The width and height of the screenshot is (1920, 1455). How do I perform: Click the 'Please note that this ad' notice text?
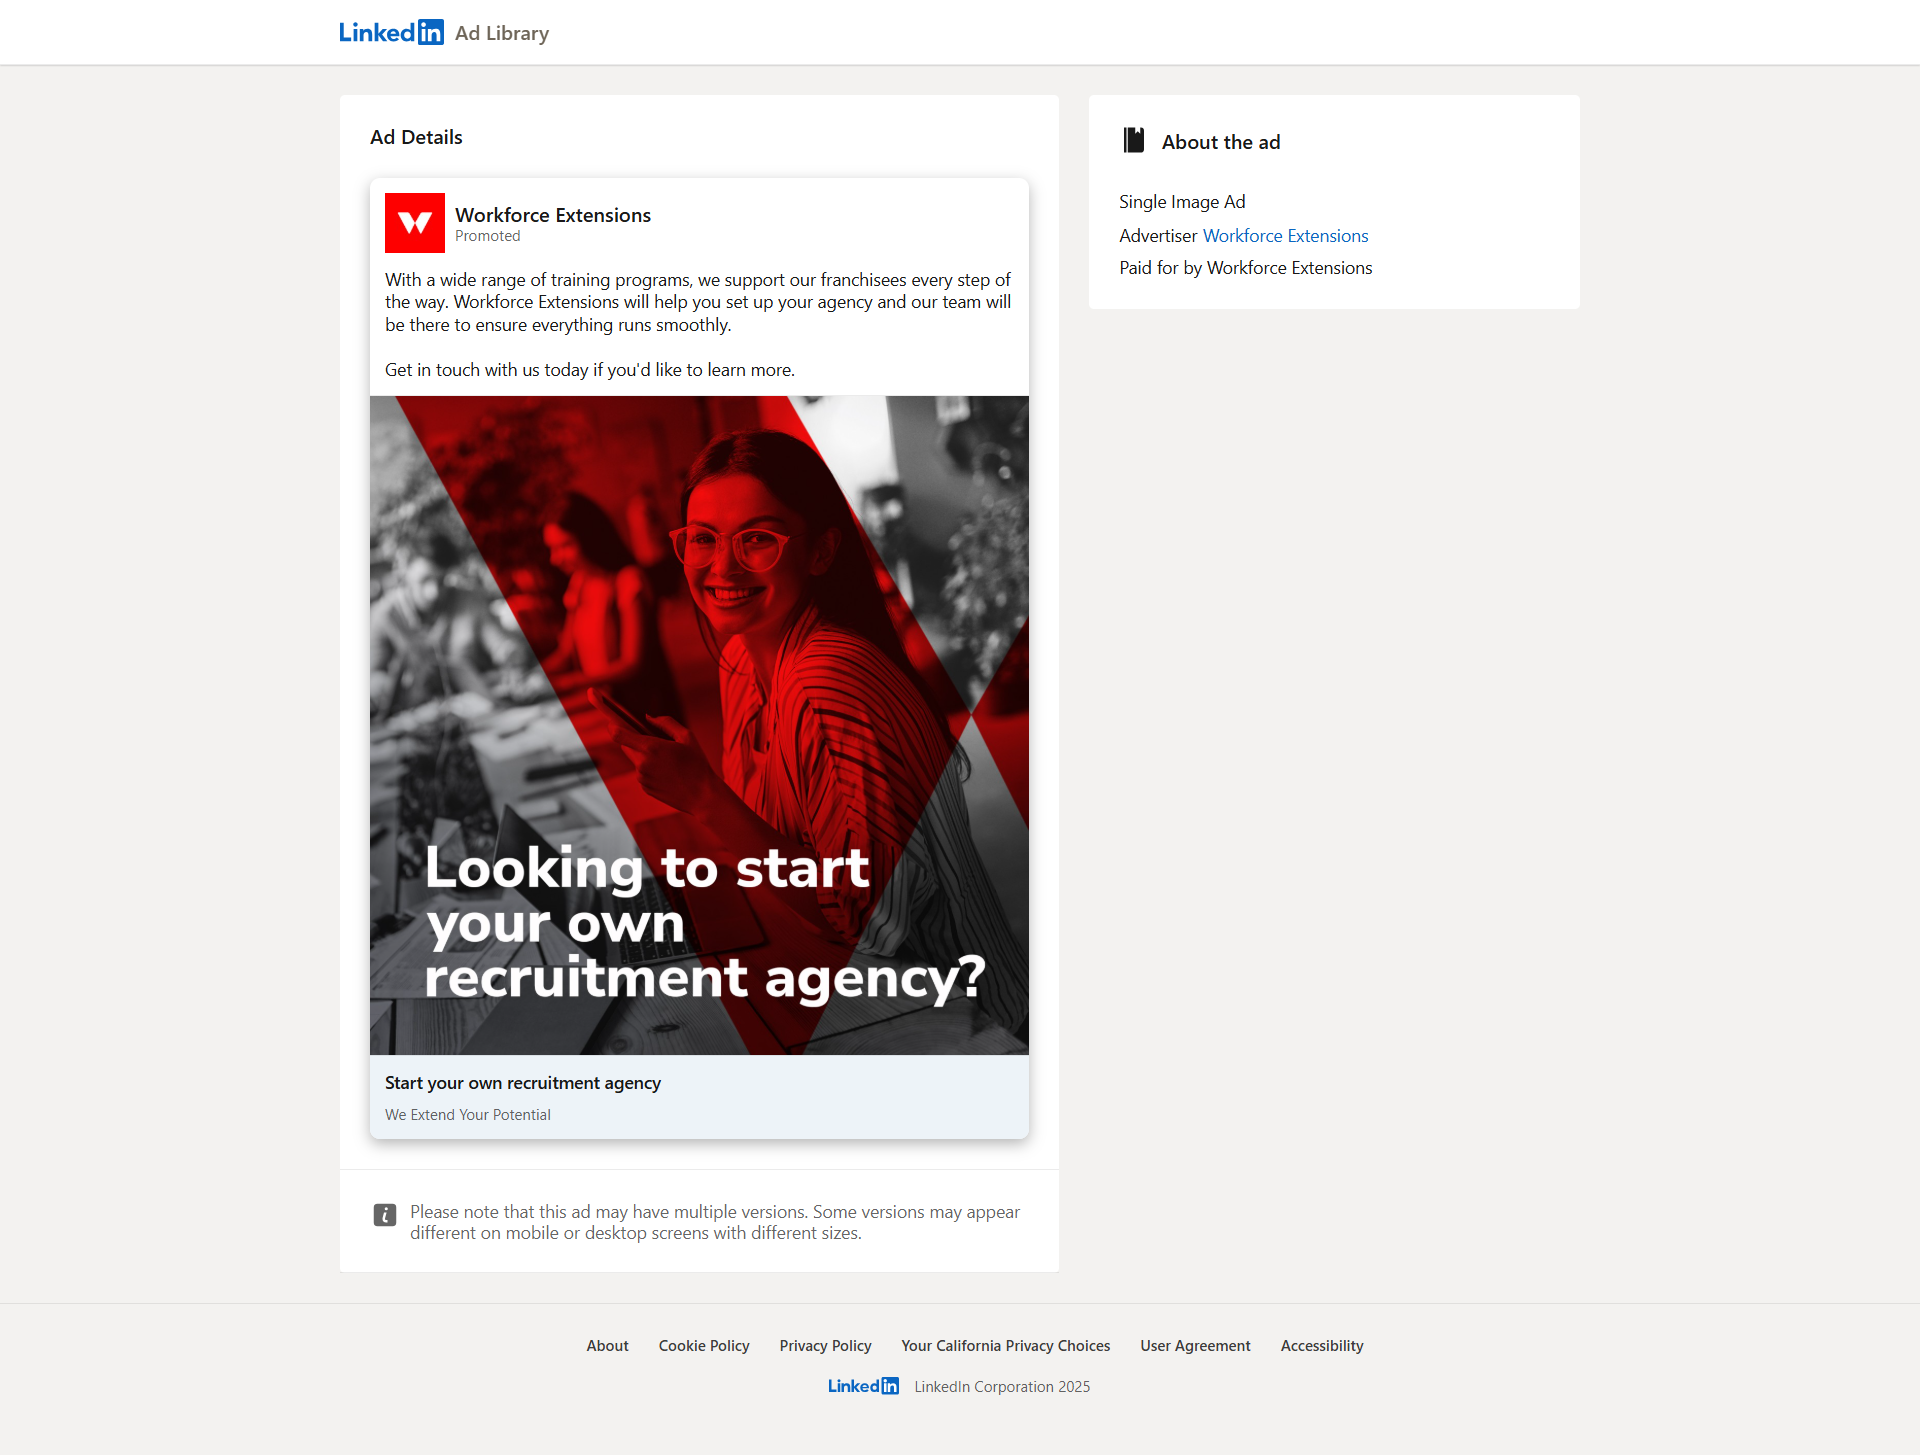pos(715,1222)
